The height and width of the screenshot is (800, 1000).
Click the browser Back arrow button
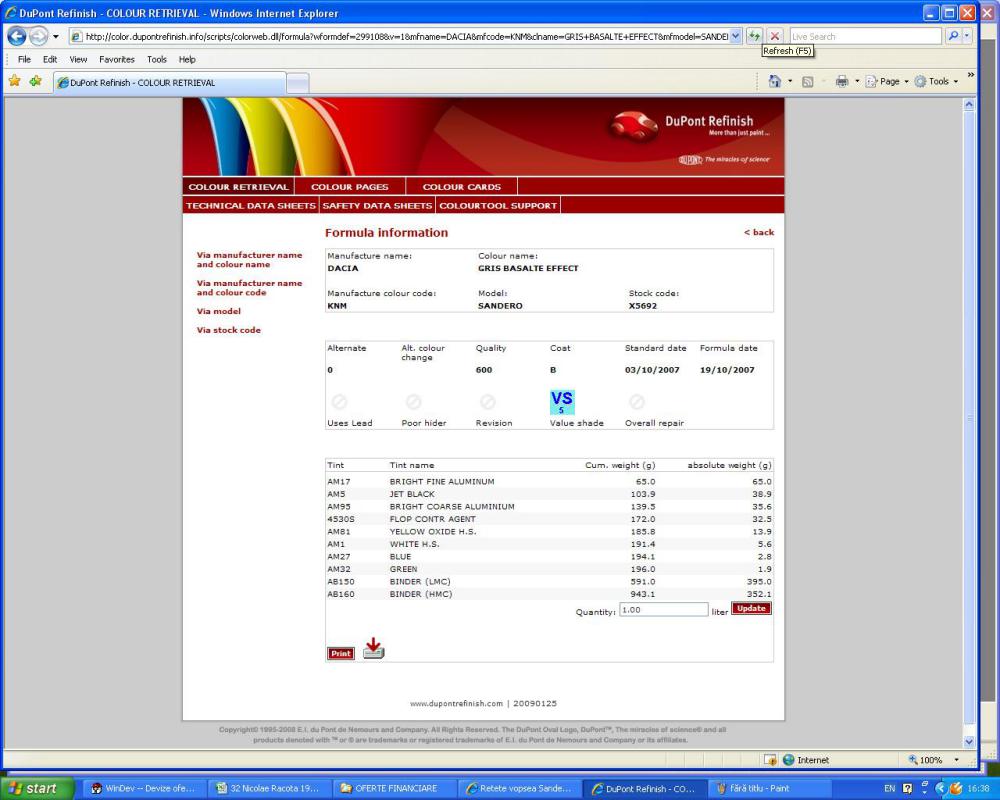(17, 36)
